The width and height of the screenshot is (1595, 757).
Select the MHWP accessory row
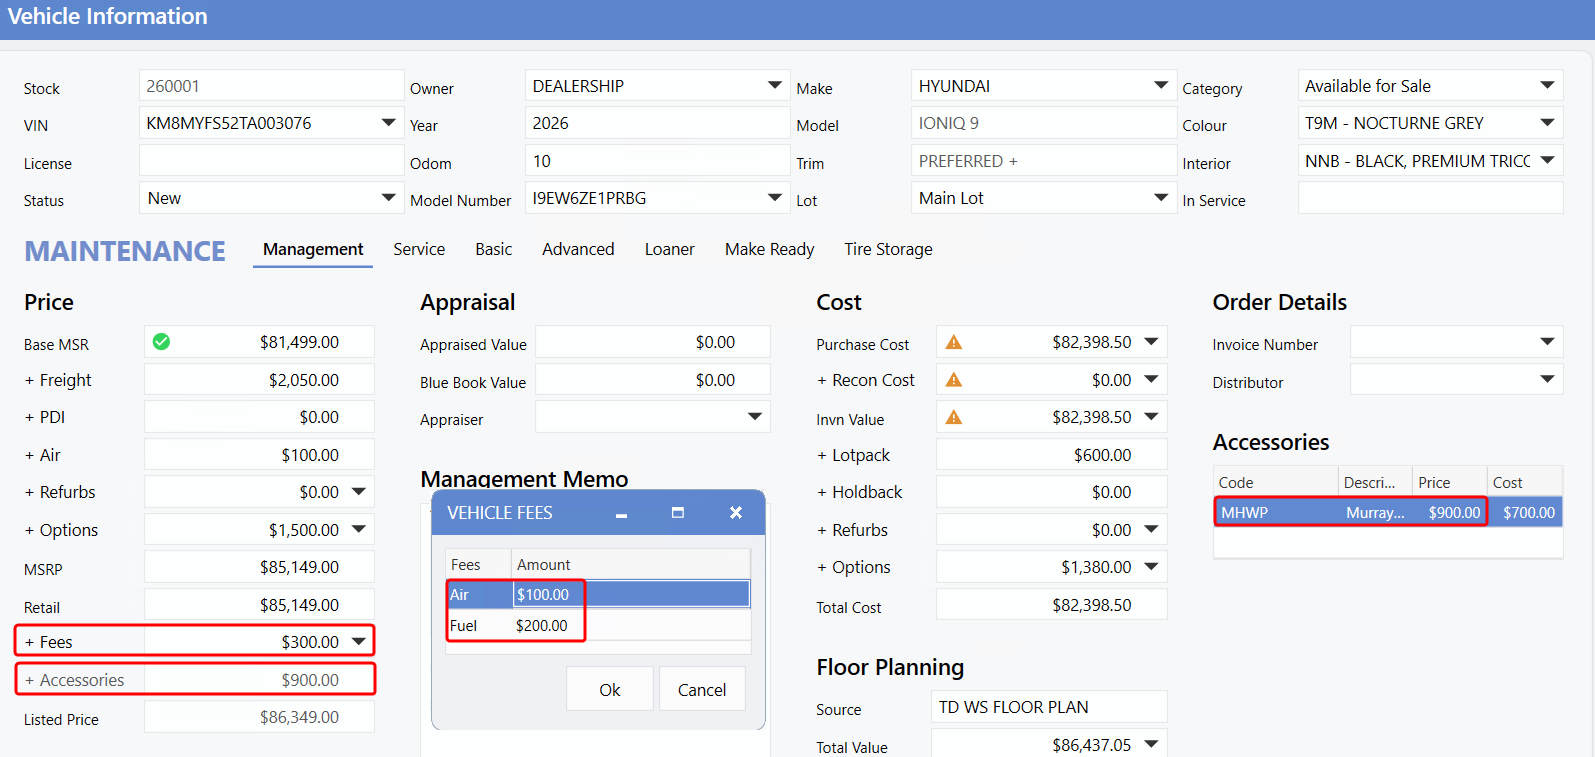pos(1350,512)
